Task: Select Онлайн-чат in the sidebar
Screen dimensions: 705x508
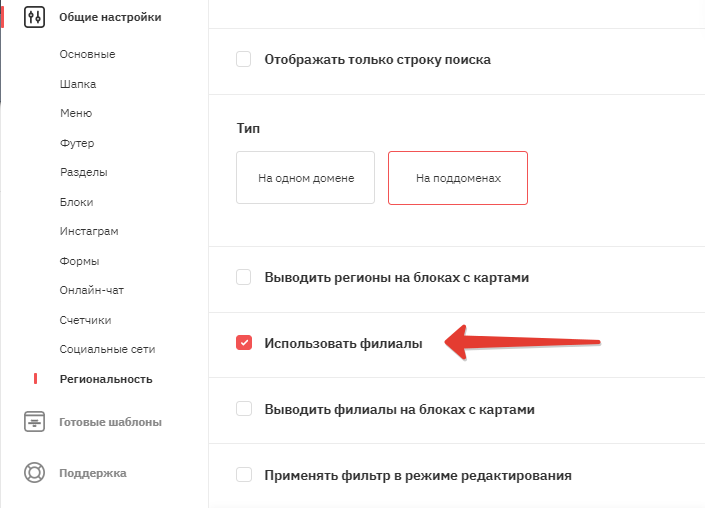Action: [92, 290]
